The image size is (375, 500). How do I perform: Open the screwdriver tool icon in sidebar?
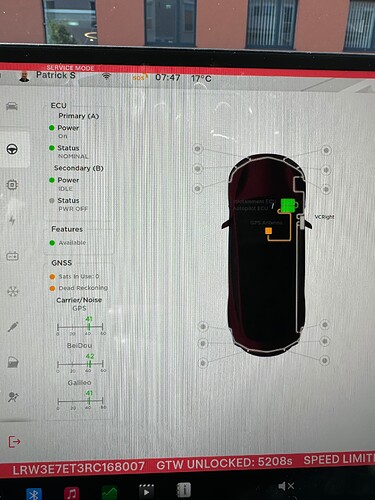[13, 327]
